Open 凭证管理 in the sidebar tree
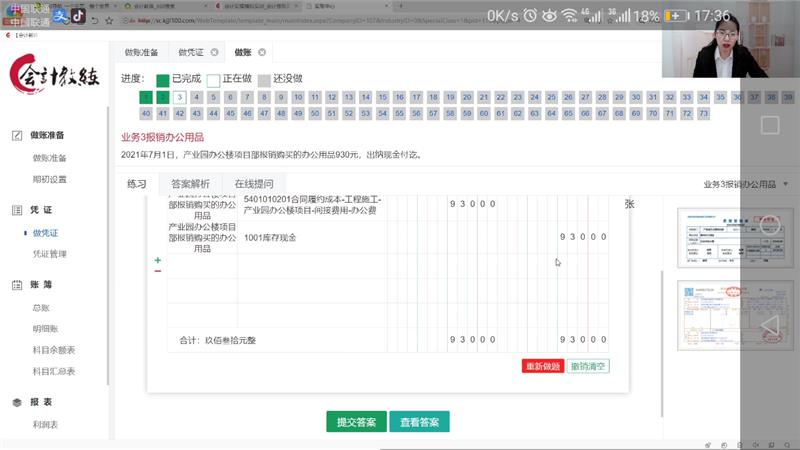Image resolution: width=800 pixels, height=450 pixels. click(x=50, y=254)
